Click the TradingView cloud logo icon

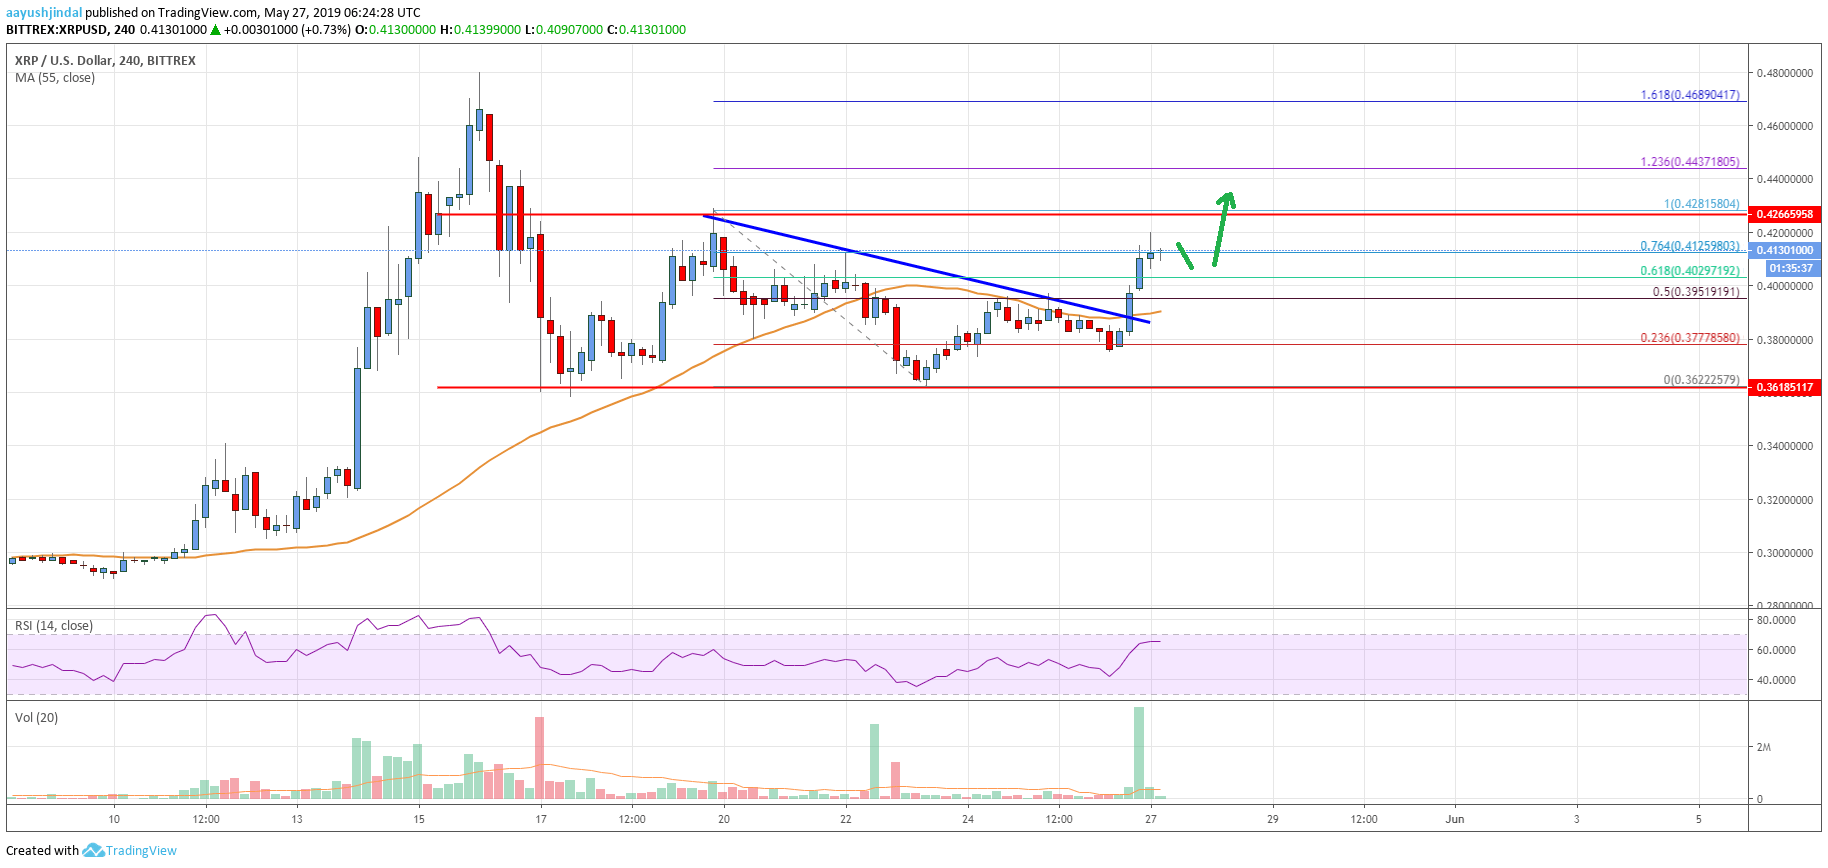coord(93,850)
